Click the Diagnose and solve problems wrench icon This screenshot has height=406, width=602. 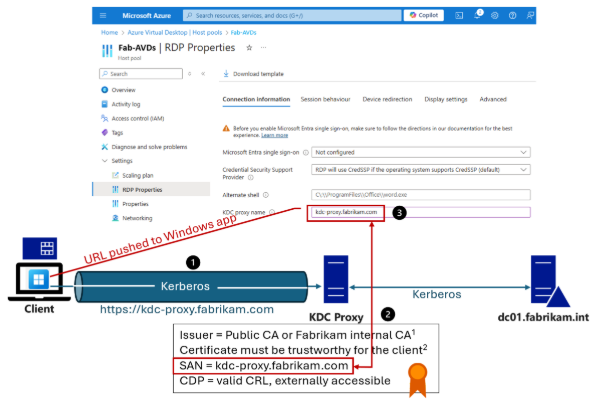click(104, 147)
